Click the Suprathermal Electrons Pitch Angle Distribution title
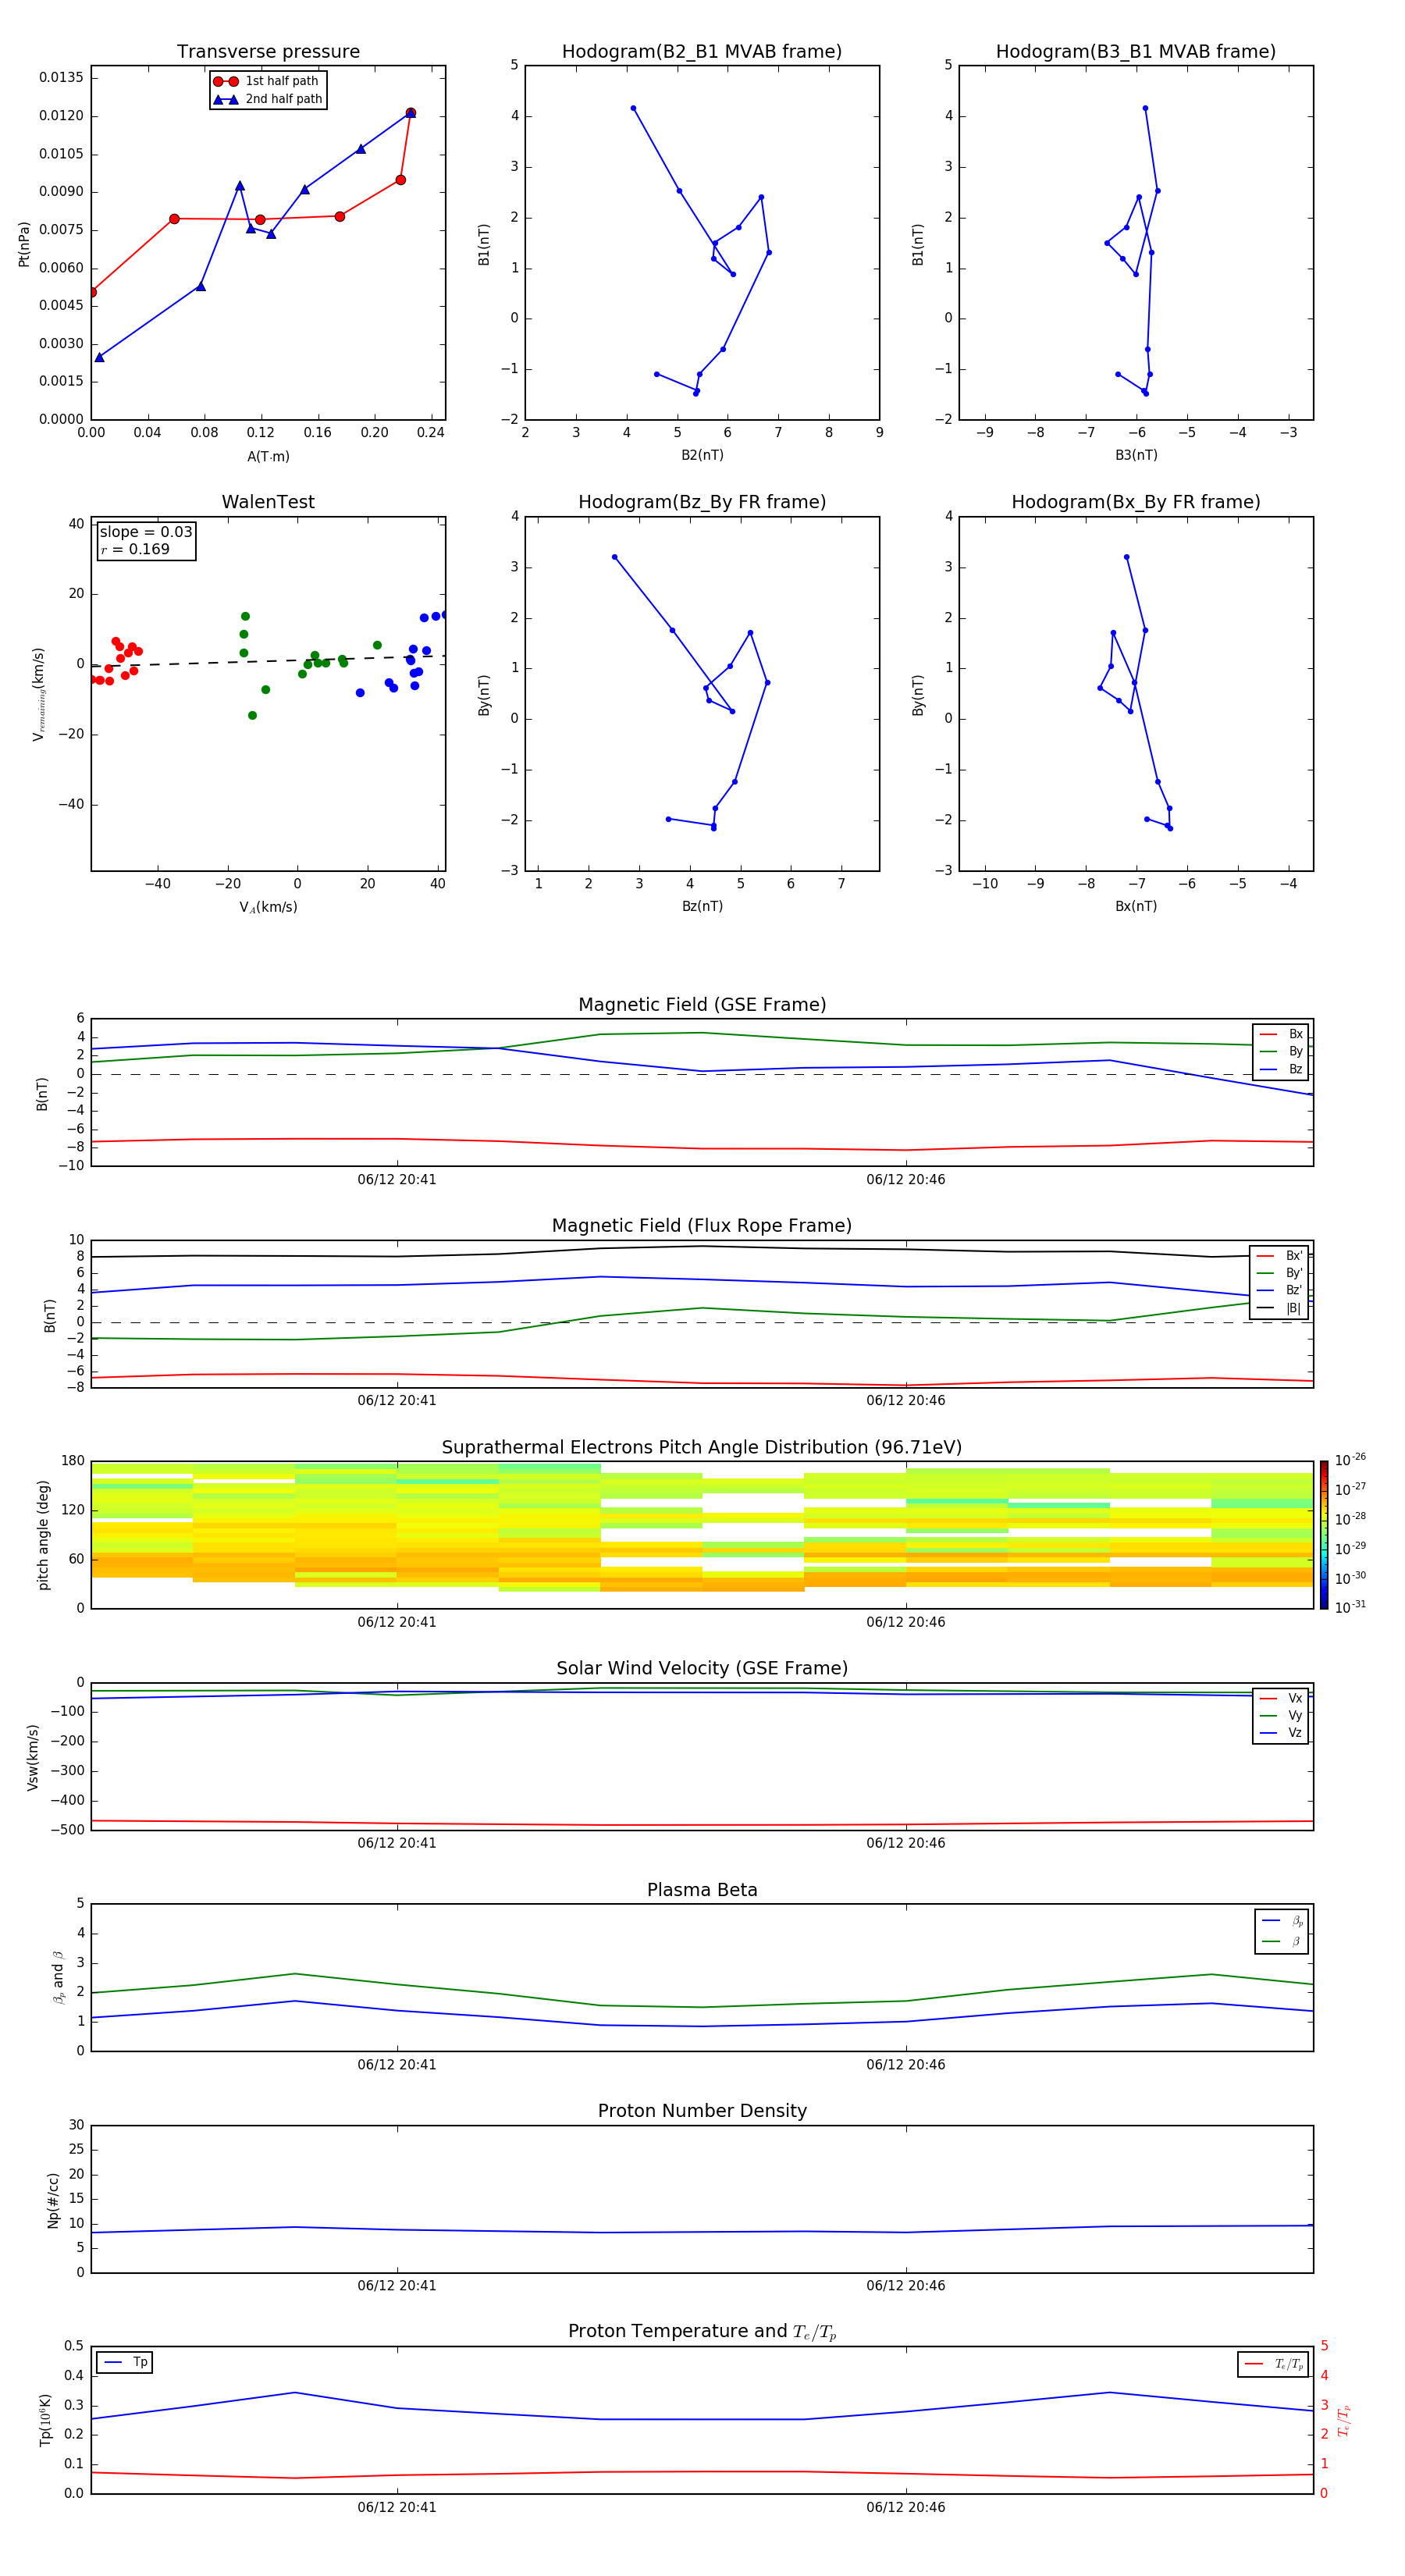This screenshot has width=1405, height=2576. click(702, 1448)
